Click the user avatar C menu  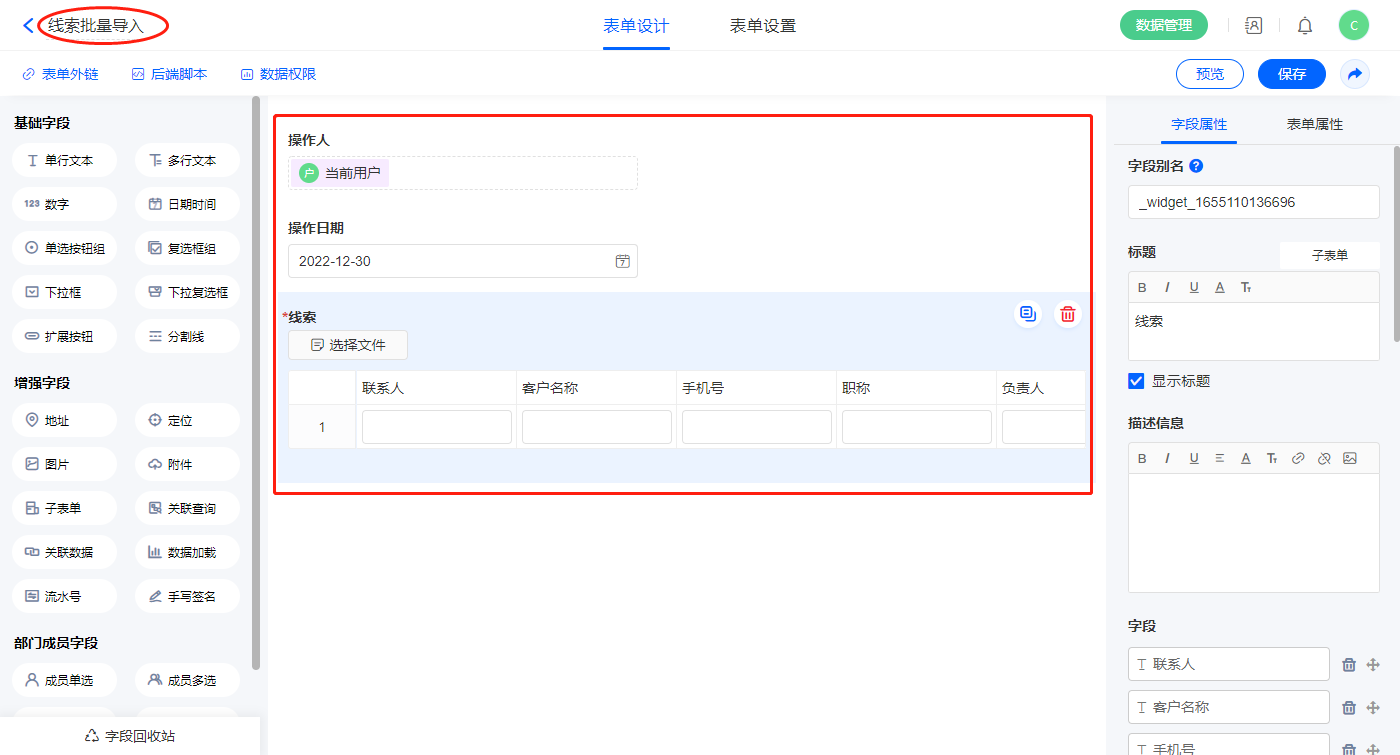coord(1354,26)
